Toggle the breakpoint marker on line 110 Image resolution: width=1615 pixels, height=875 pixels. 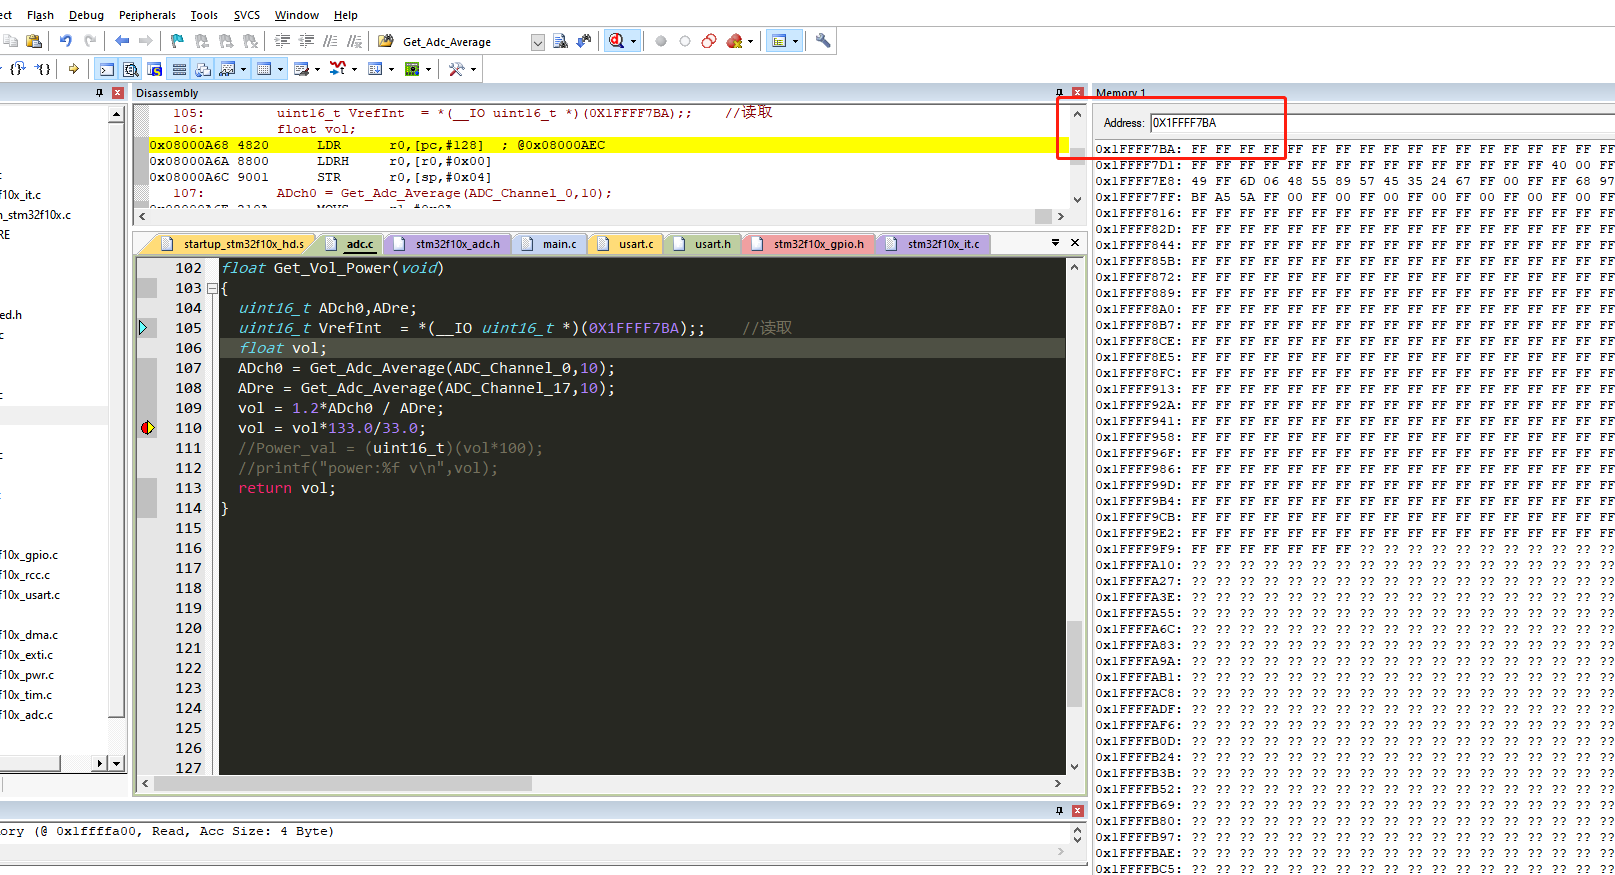(147, 428)
